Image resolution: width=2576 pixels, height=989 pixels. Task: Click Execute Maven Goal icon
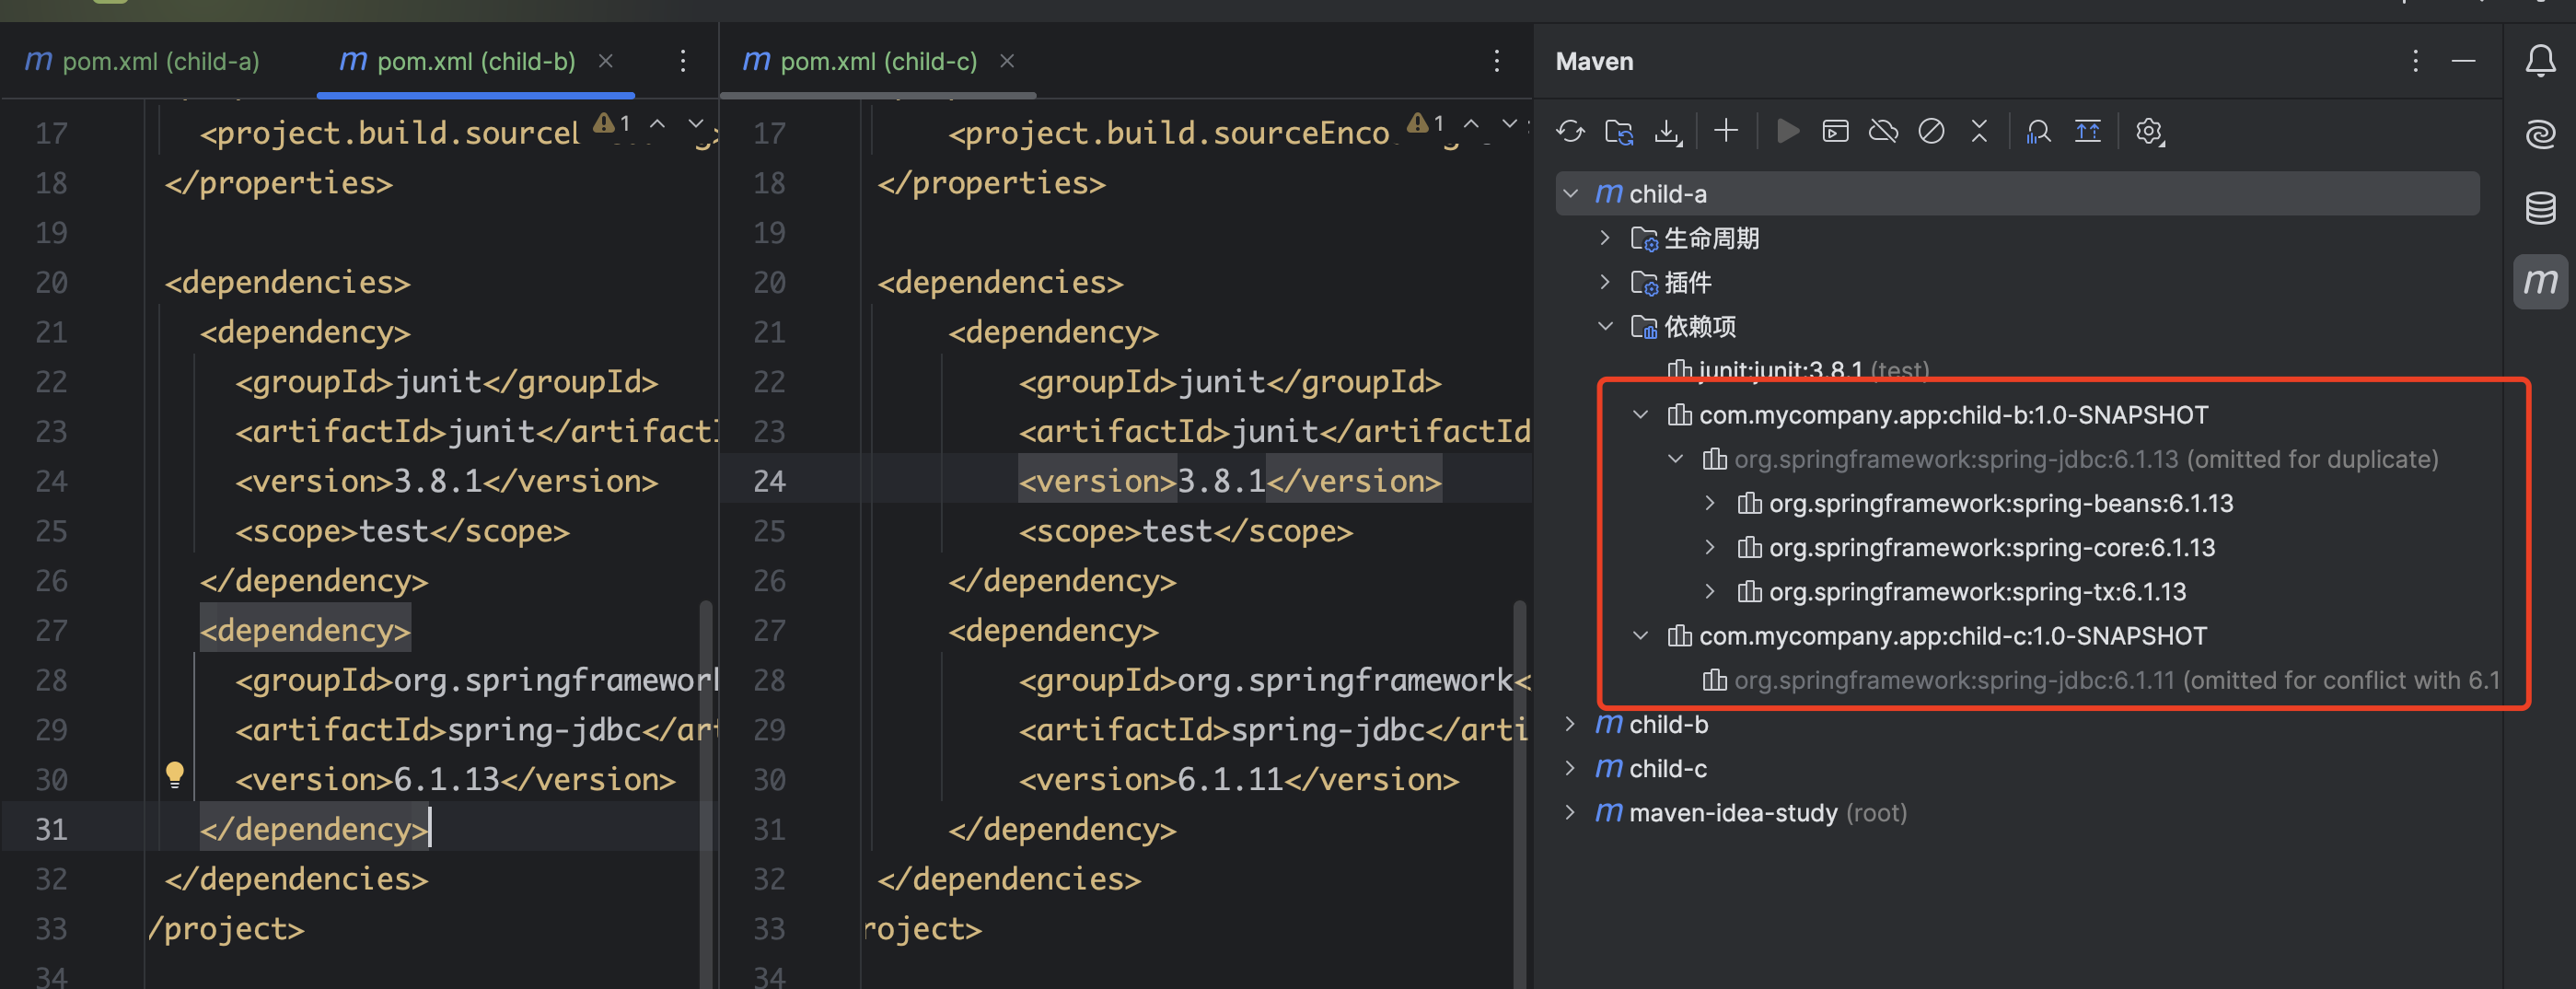(x=1835, y=131)
